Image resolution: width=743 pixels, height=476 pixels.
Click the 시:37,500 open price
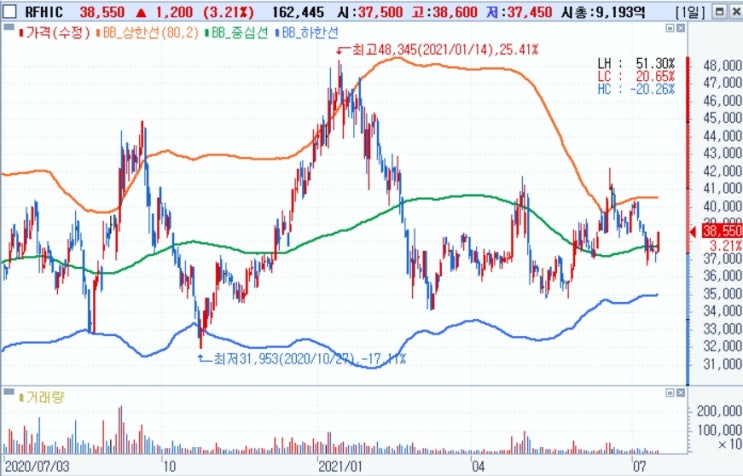(371, 12)
